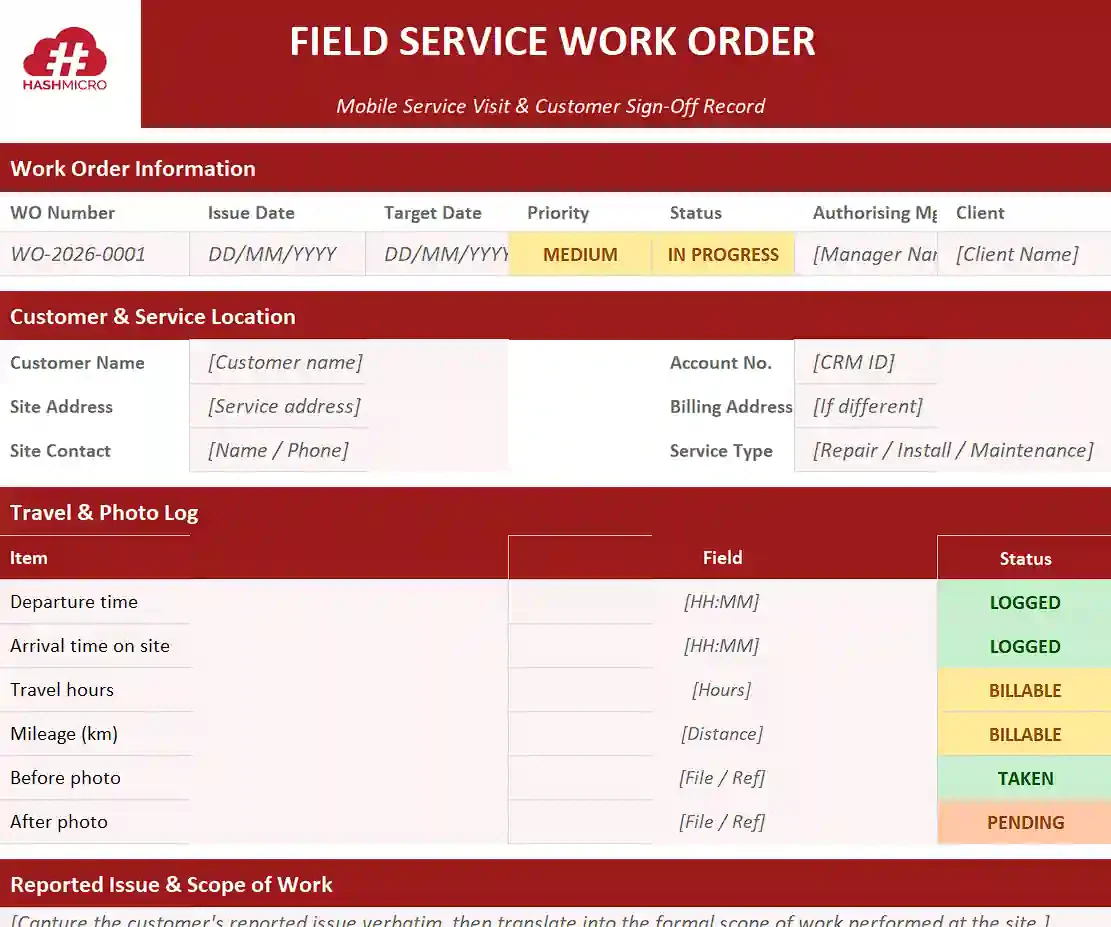1111x927 pixels.
Task: Click the Field column header
Action: 723,558
